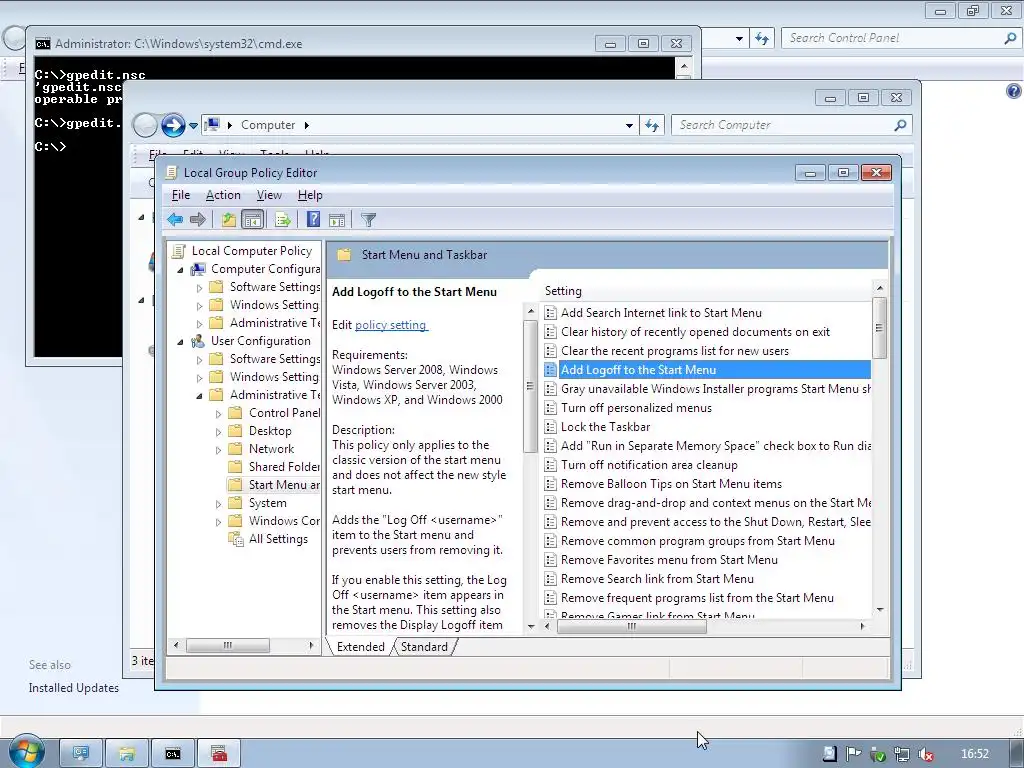Select Turn off personalized menus setting
Image resolution: width=1024 pixels, height=768 pixels.
636,408
